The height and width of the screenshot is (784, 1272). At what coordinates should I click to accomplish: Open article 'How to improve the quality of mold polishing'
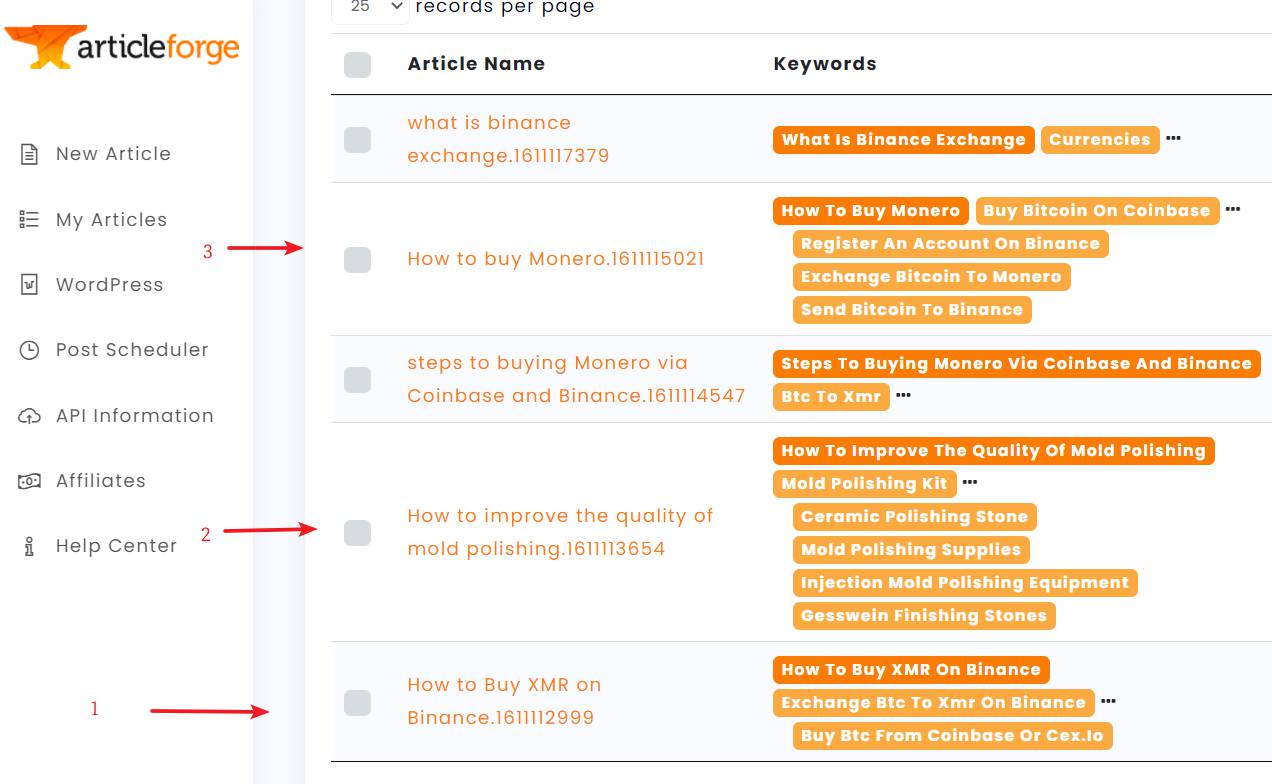(560, 532)
